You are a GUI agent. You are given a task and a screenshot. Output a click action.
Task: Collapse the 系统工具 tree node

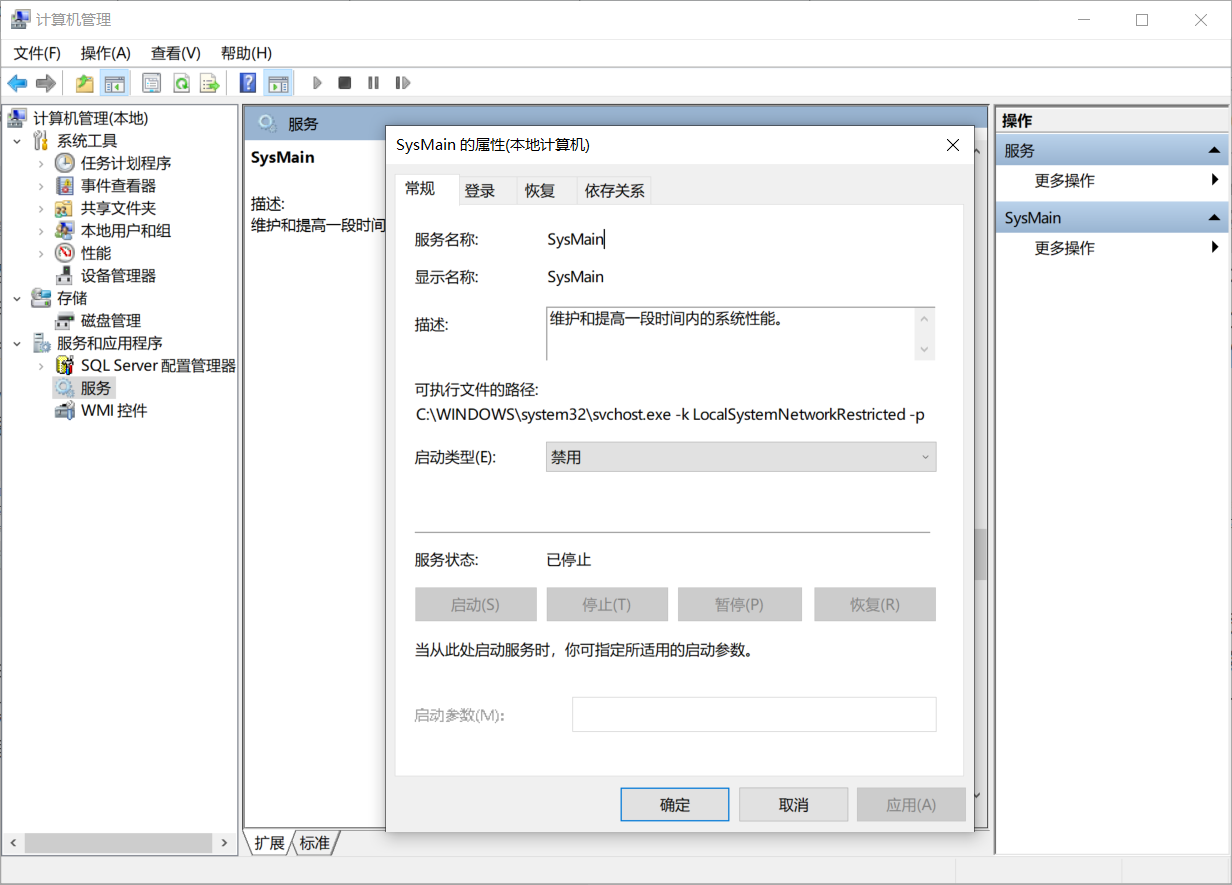coord(17,141)
